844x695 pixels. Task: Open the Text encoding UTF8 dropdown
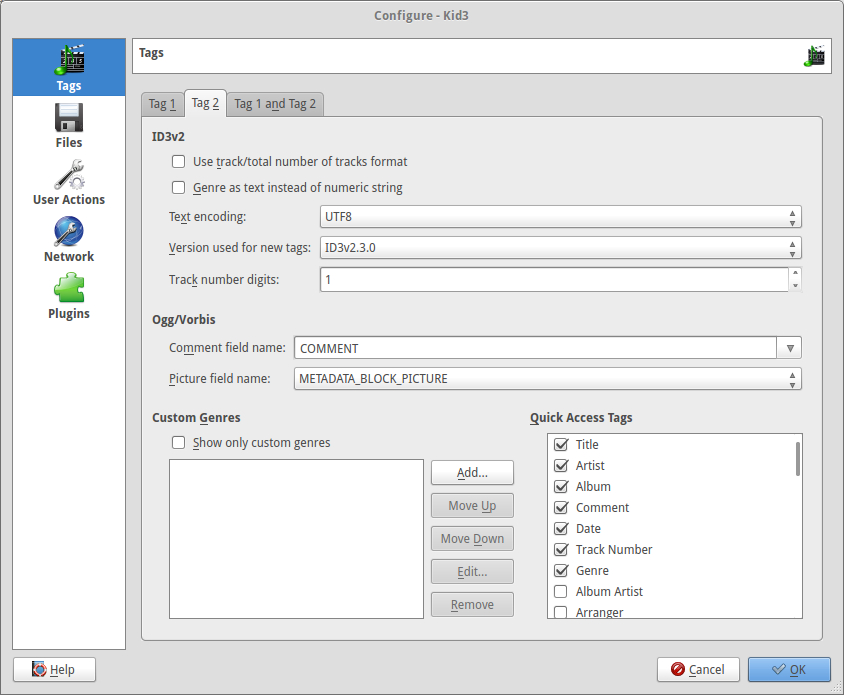coord(560,217)
